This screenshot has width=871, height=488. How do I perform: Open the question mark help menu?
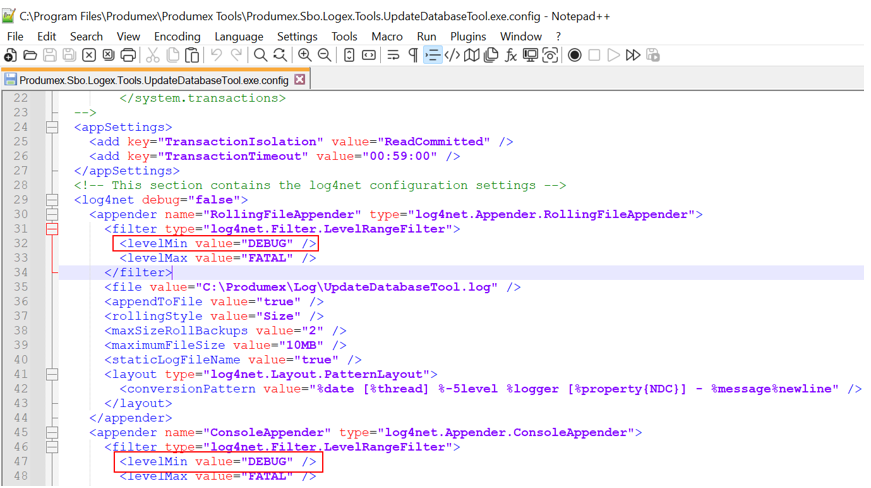pyautogui.click(x=558, y=37)
